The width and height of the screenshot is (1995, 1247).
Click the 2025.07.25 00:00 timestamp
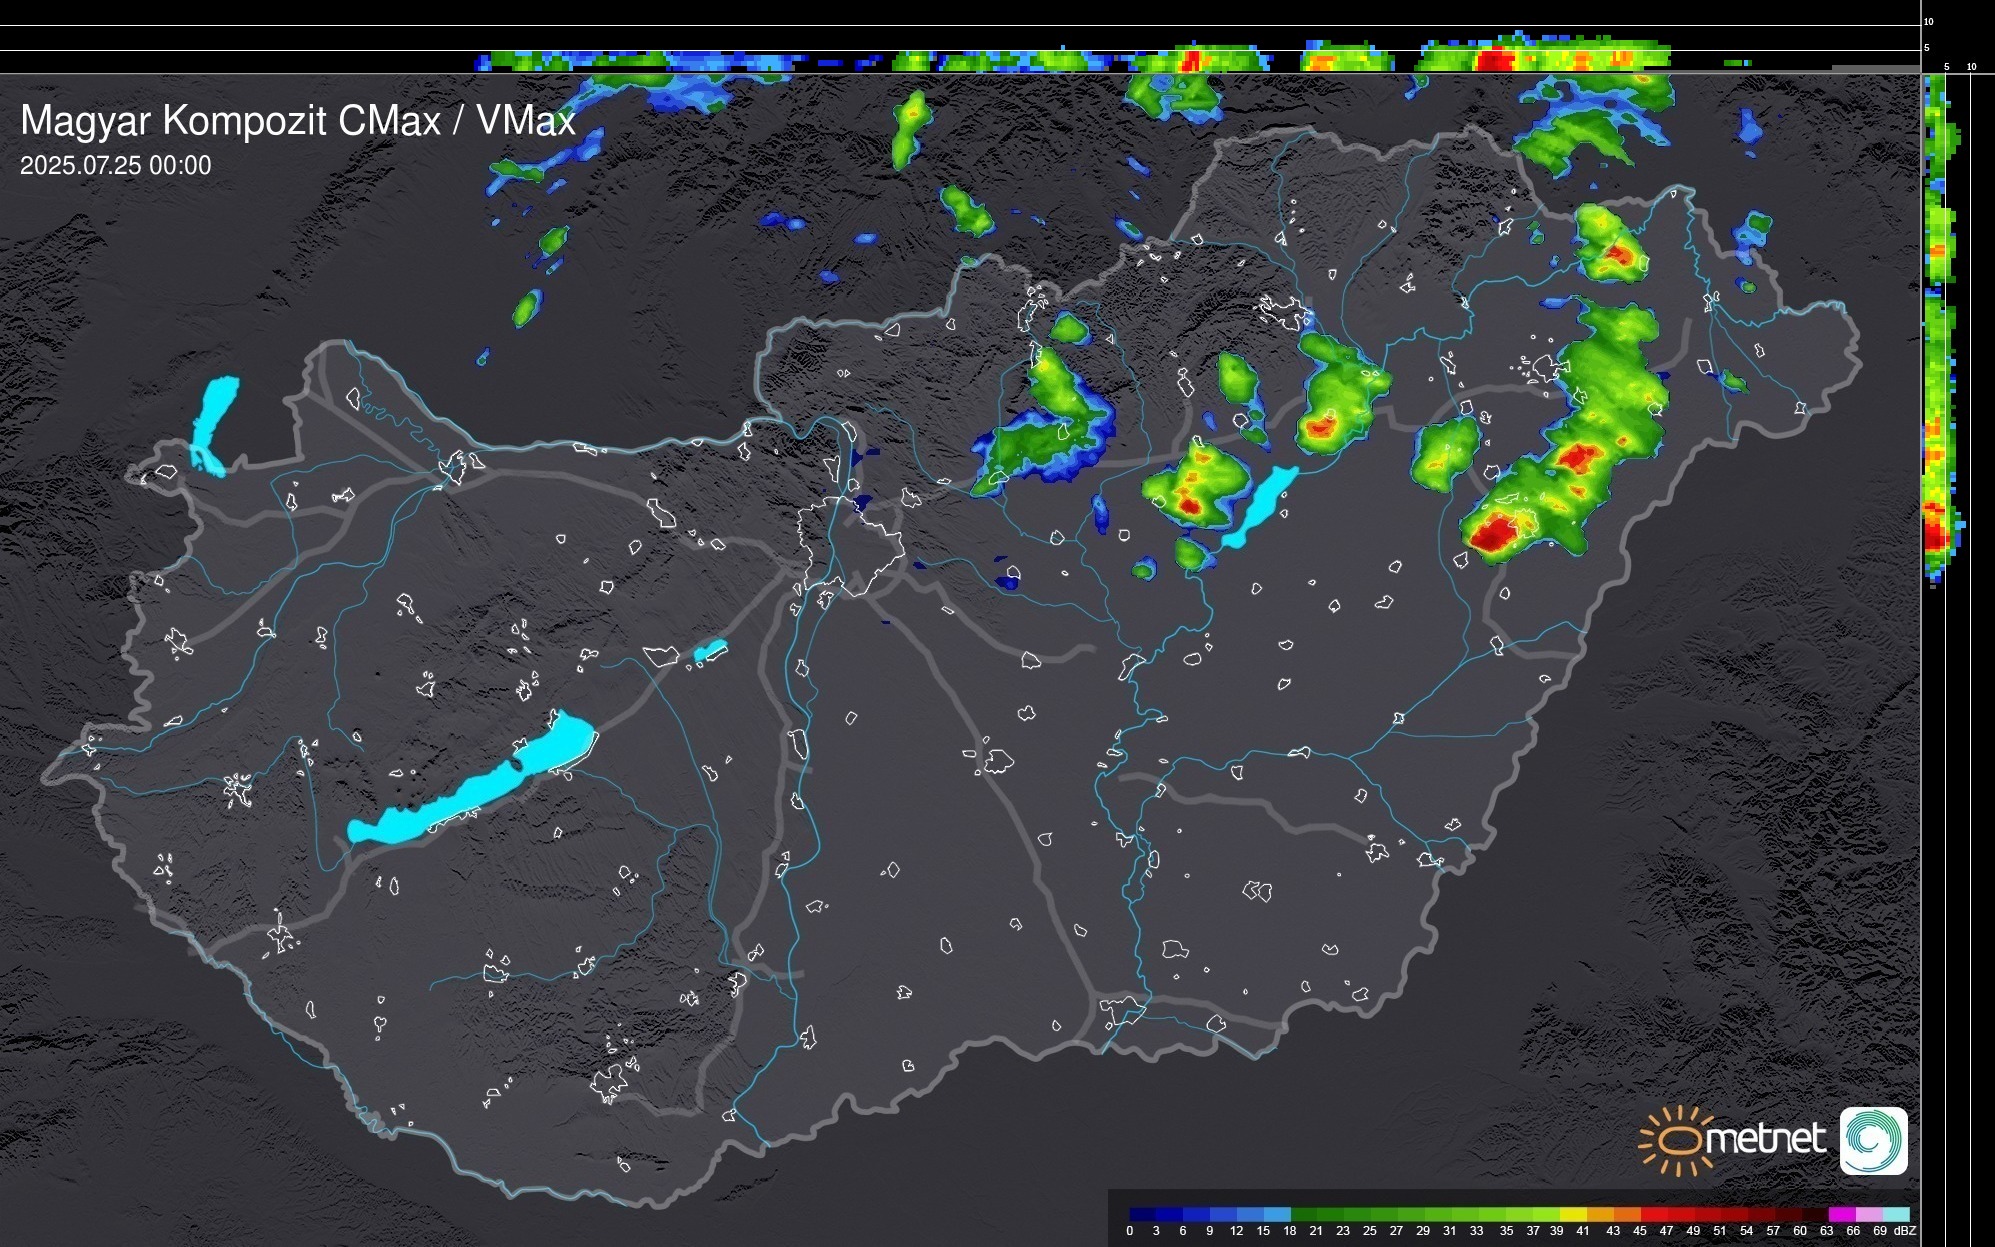[115, 166]
